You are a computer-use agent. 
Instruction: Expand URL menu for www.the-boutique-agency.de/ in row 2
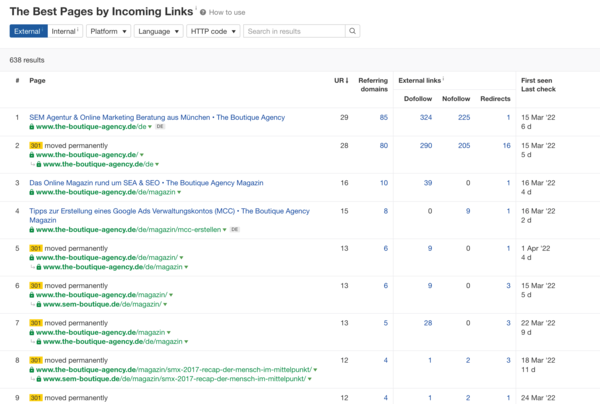pyautogui.click(x=142, y=155)
